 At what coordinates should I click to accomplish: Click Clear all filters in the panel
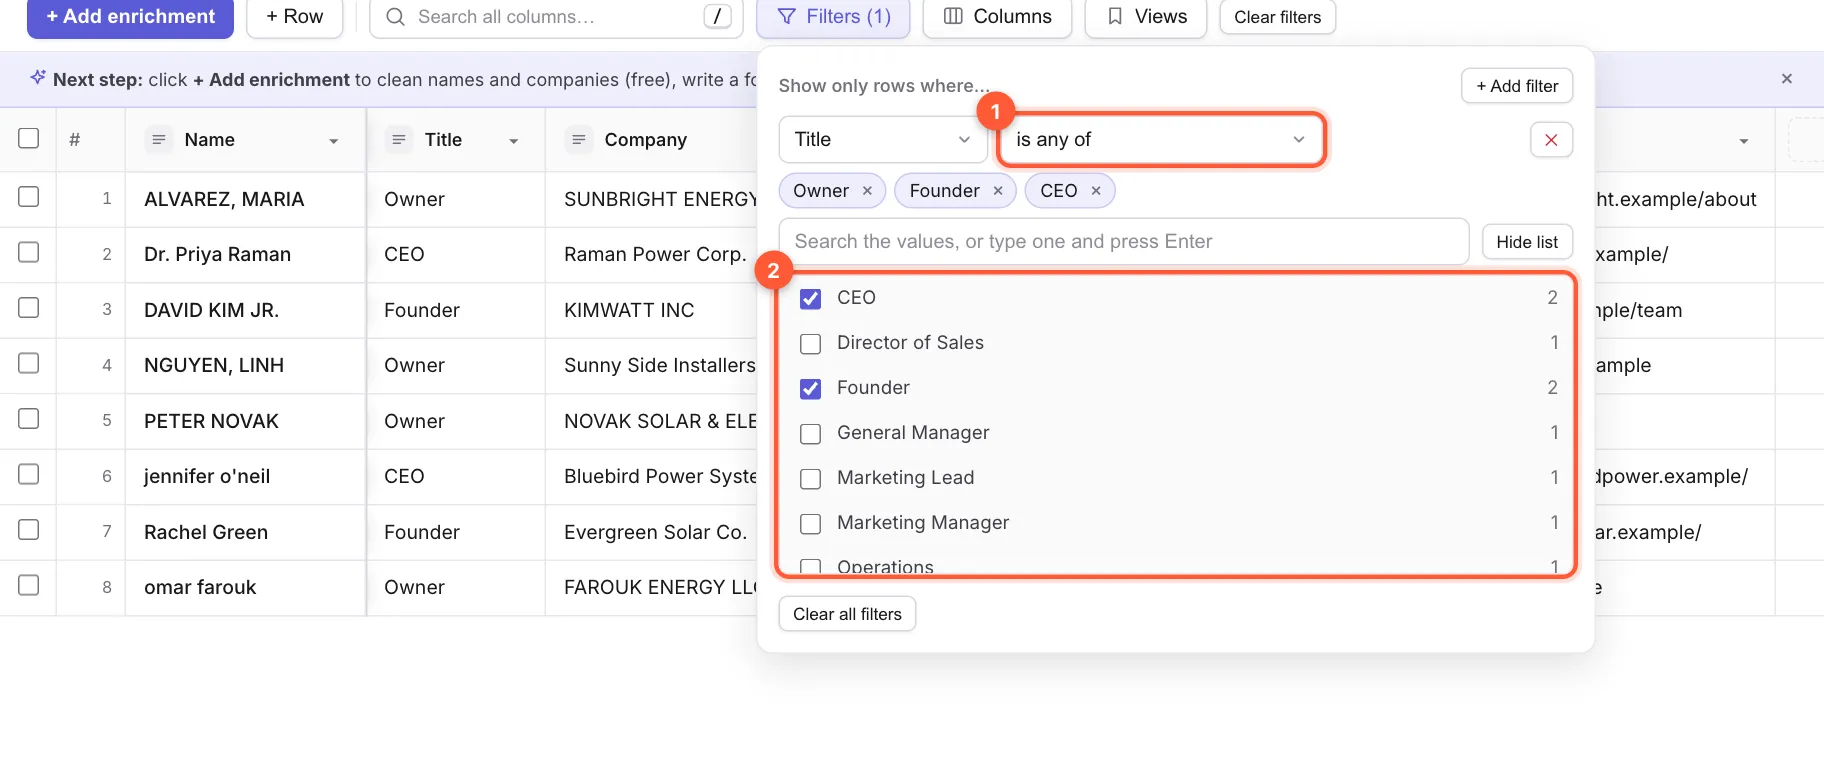[x=847, y=614]
